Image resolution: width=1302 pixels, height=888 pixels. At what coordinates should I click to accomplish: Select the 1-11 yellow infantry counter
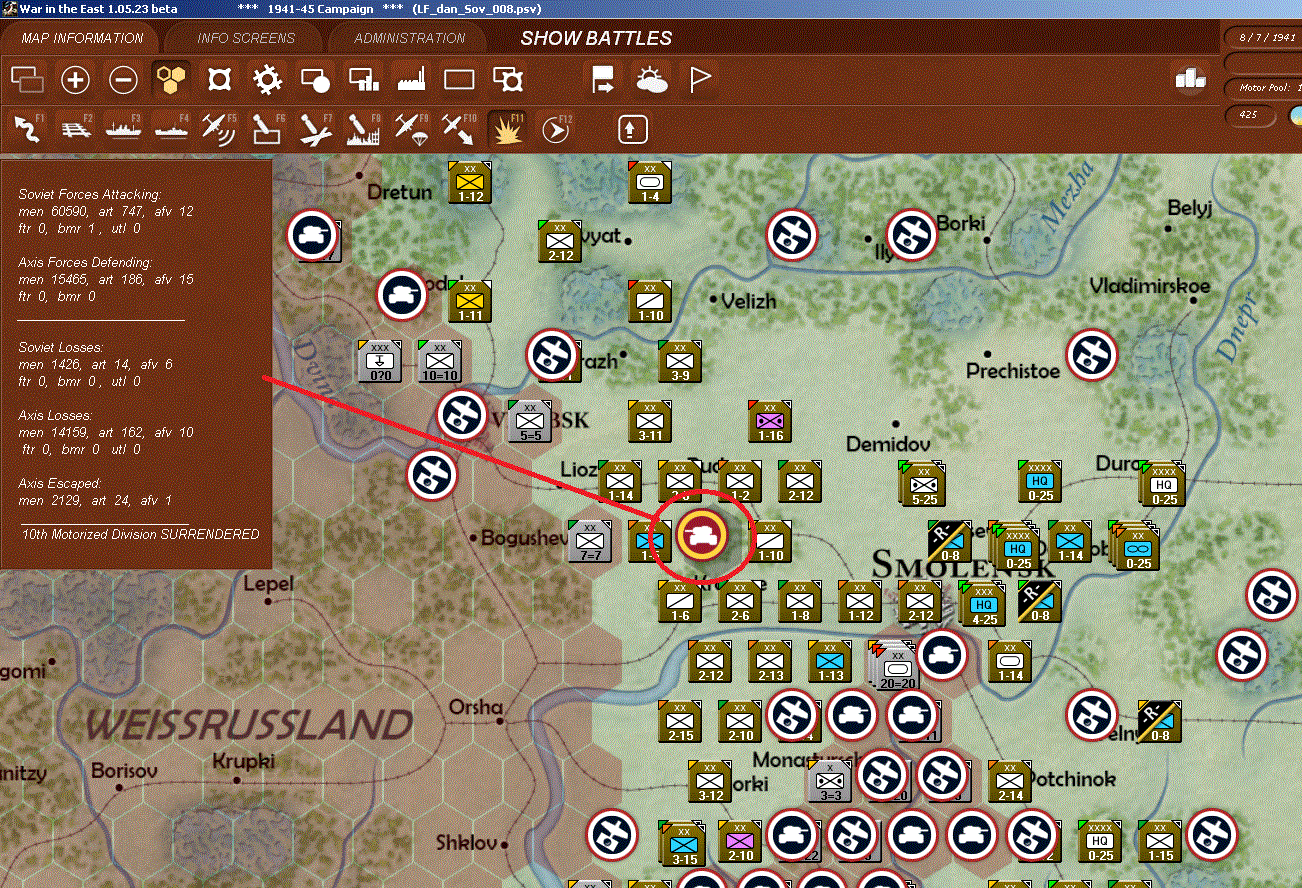click(470, 300)
